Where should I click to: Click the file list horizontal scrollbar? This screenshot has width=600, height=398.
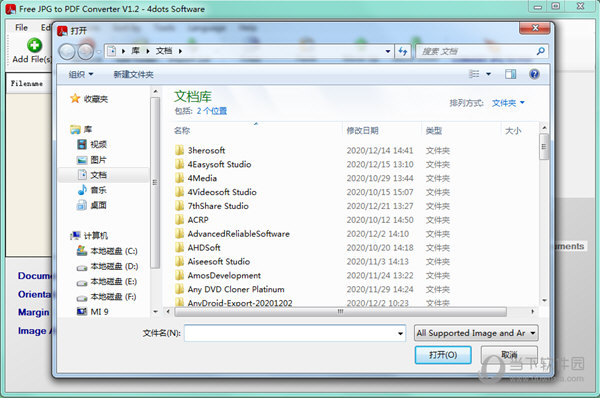pyautogui.click(x=340, y=312)
